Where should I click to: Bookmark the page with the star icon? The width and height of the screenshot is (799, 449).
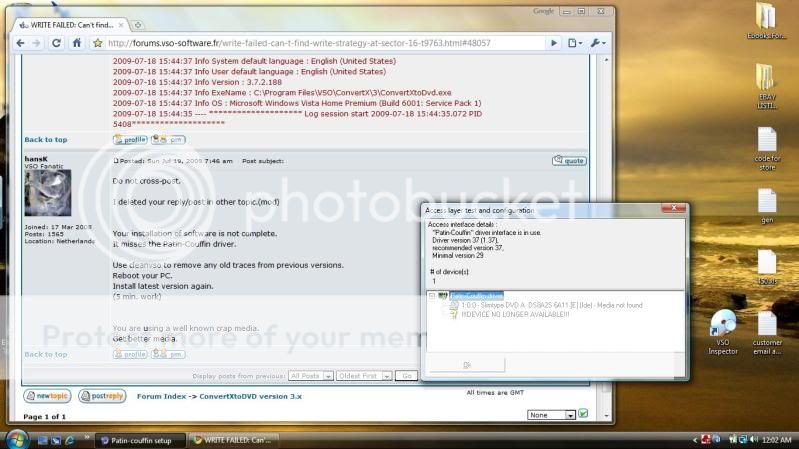coord(98,43)
